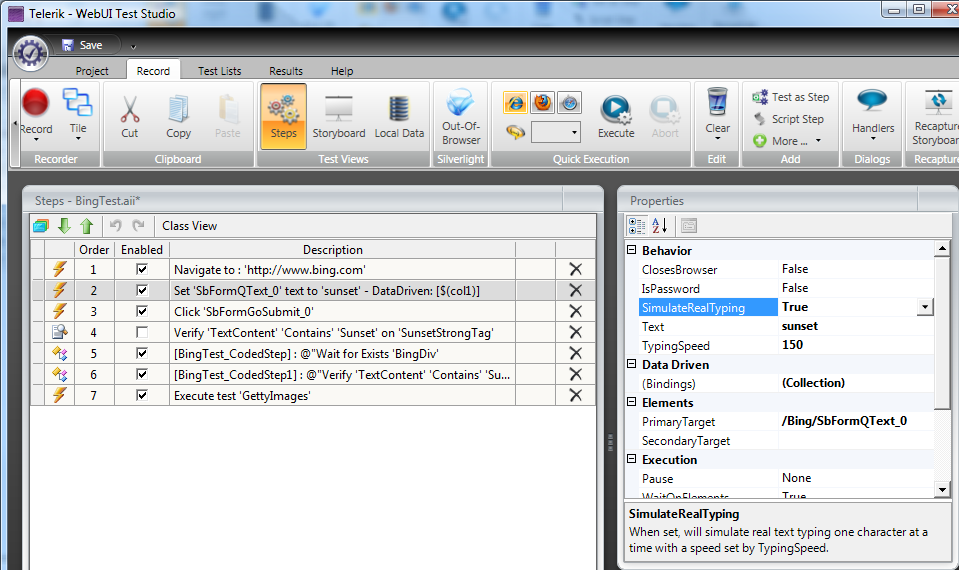Screen dimensions: 959x570
Task: Select step 3 Click 'SbFormGoSubmit_0'
Action: click(x=313, y=311)
